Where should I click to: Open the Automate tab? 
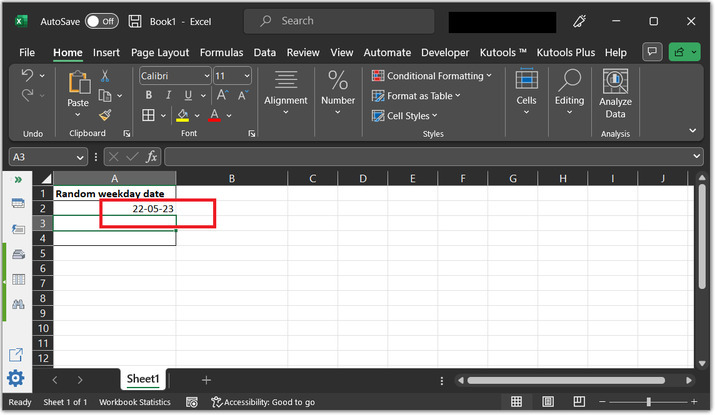coord(387,52)
